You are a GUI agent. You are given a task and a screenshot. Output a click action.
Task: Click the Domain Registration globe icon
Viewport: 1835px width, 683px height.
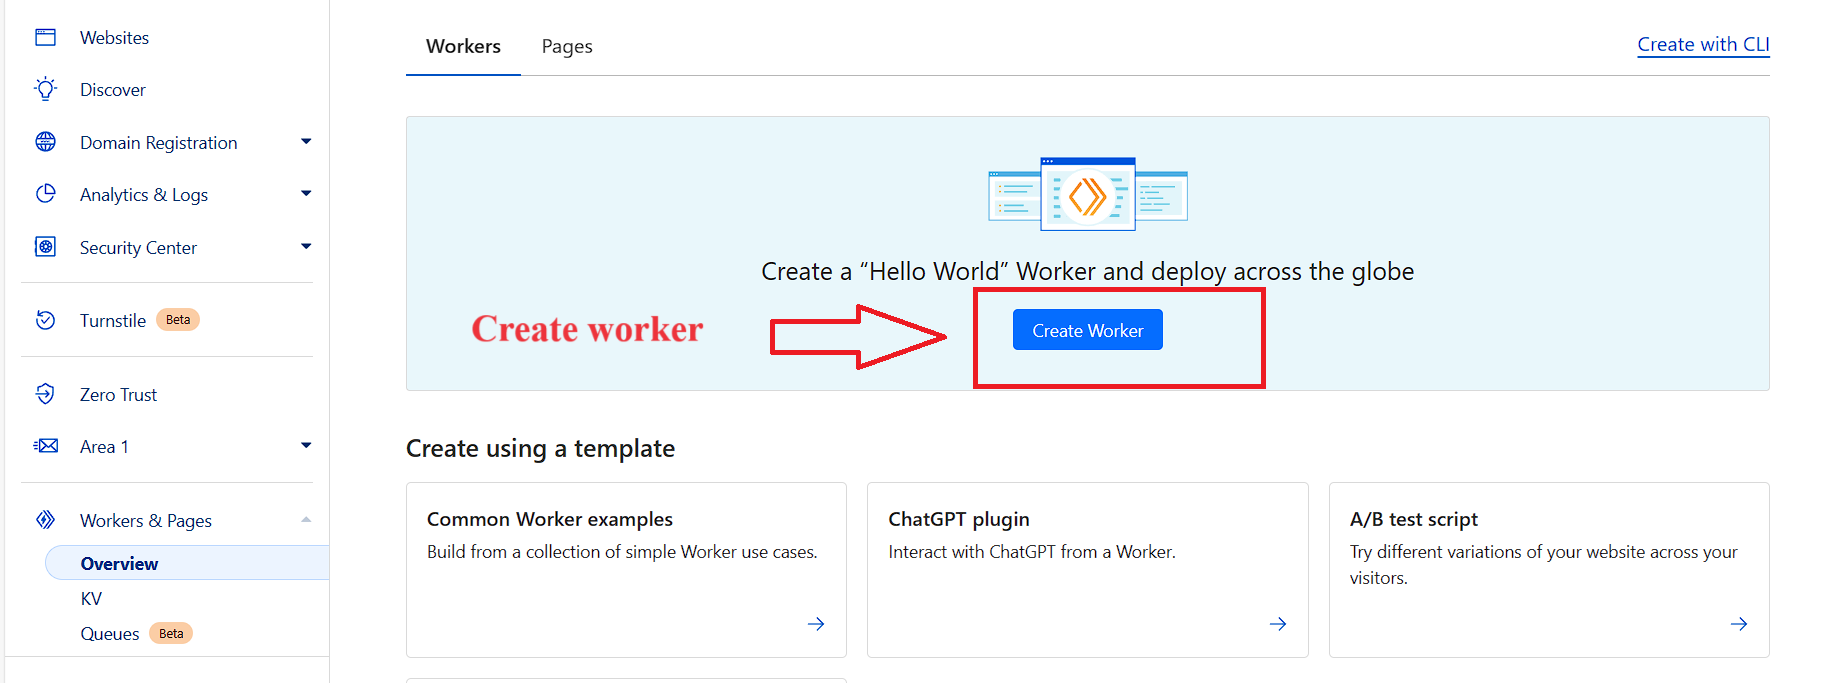(45, 142)
